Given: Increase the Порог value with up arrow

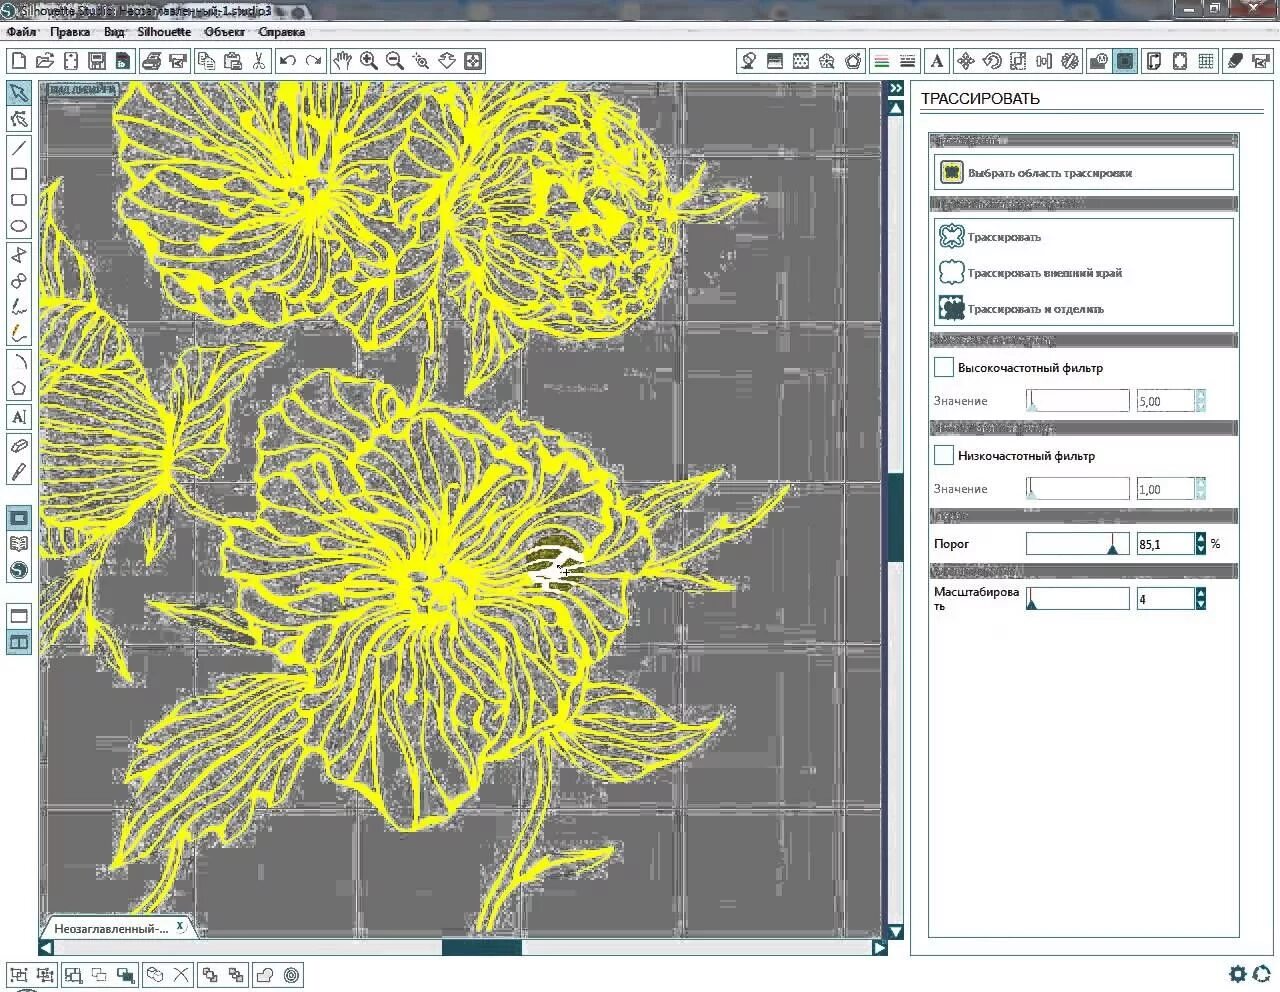Looking at the screenshot, I should 1201,538.
